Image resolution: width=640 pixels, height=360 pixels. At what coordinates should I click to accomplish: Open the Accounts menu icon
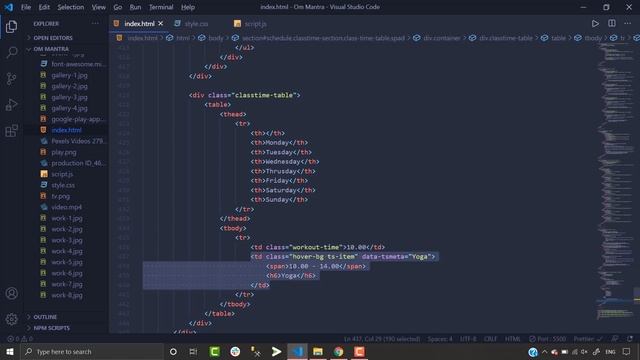11,293
